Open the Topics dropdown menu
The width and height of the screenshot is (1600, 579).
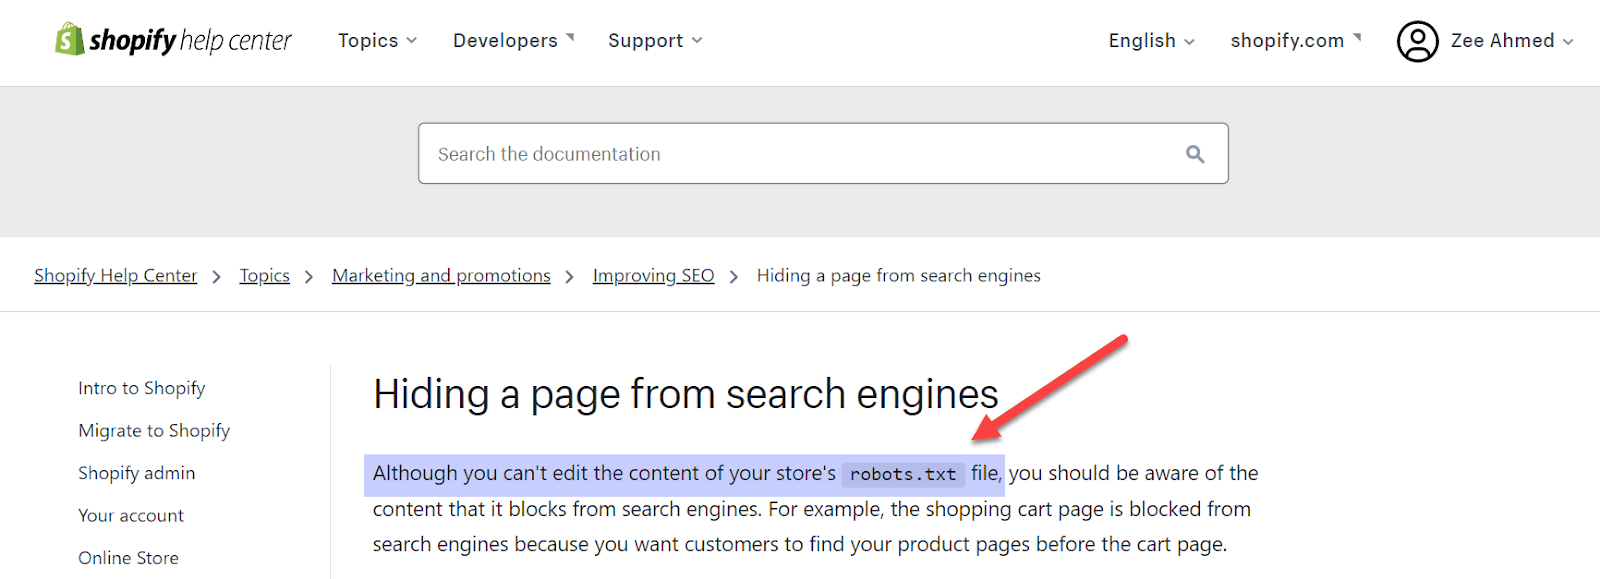click(377, 41)
